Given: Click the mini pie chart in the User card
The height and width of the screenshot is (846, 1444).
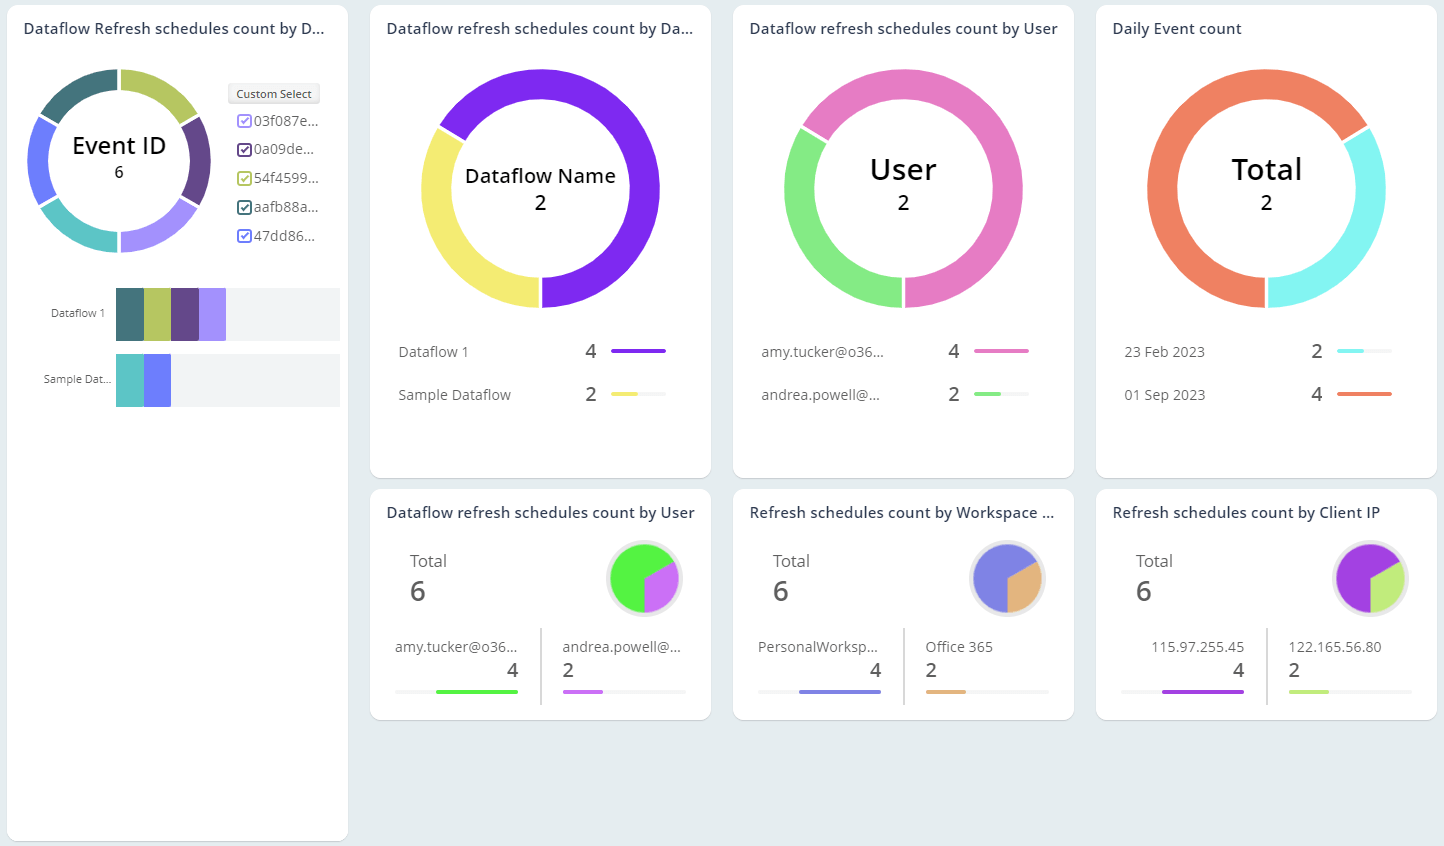Looking at the screenshot, I should point(644,578).
